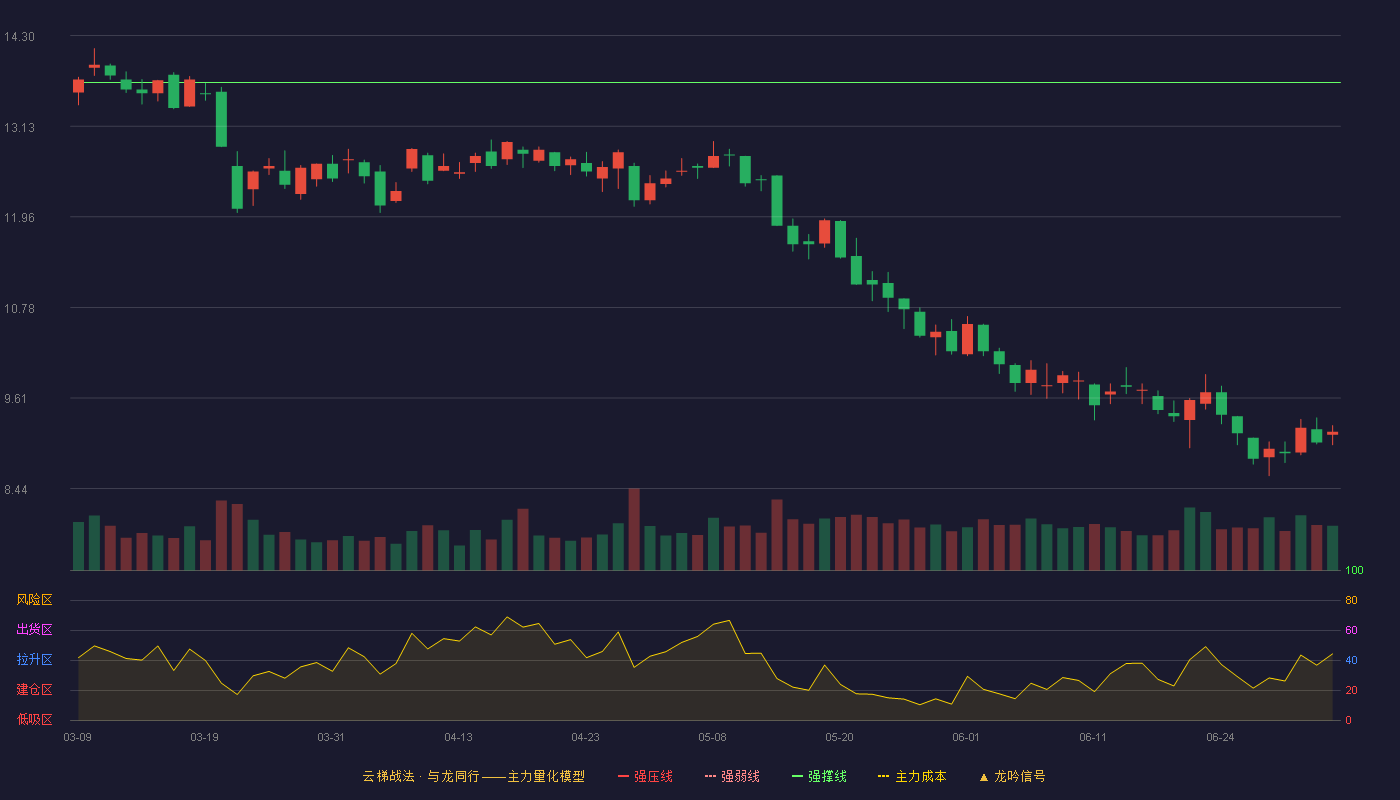
Task: Click the 风险区 zone label
Action: [34, 600]
